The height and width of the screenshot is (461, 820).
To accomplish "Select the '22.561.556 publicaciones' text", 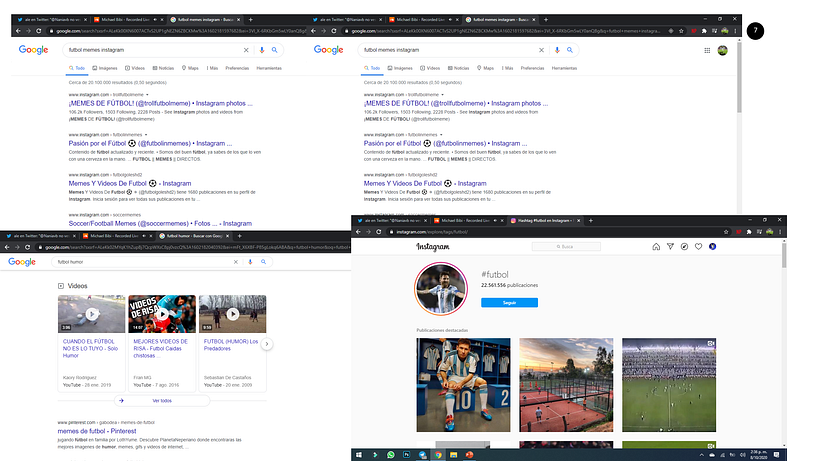I will pyautogui.click(x=509, y=285).
